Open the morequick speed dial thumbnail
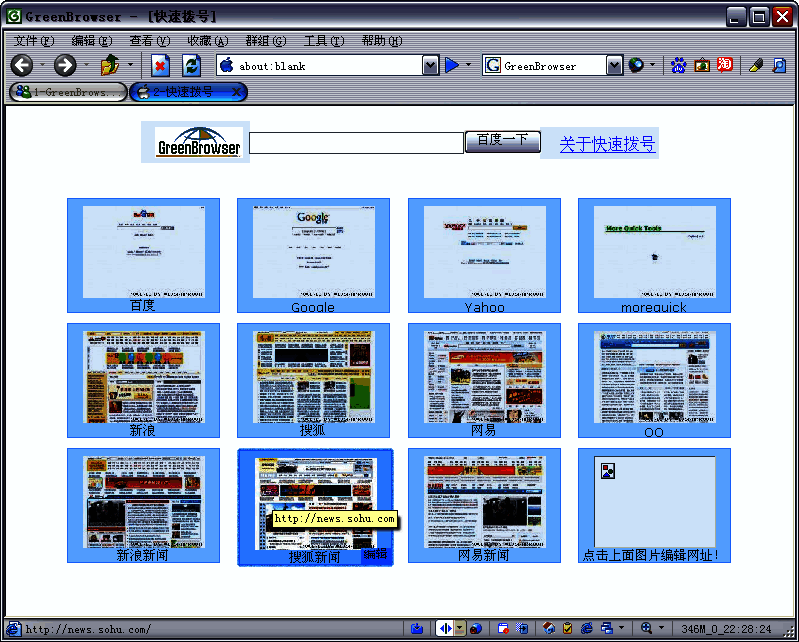 tap(654, 252)
